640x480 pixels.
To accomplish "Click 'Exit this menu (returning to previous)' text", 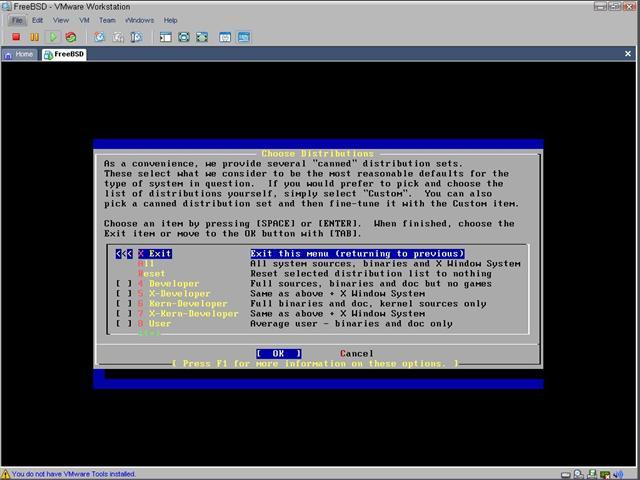I will pyautogui.click(x=358, y=253).
